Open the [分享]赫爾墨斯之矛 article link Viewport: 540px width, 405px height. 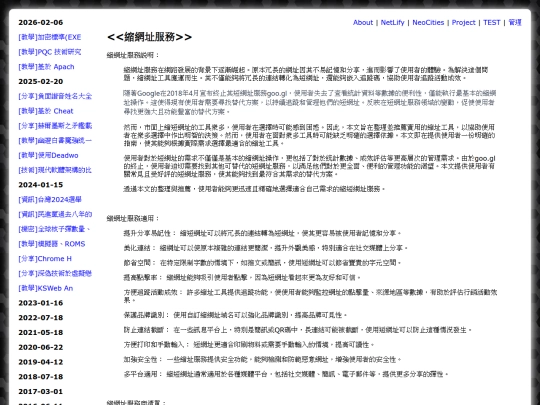55,126
